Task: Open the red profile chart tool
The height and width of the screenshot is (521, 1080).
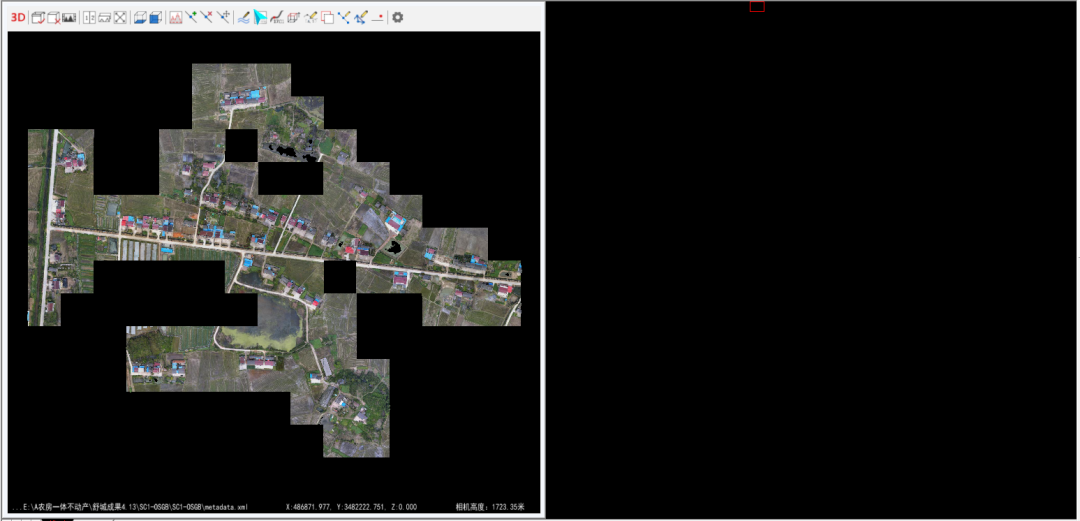Action: tap(176, 17)
